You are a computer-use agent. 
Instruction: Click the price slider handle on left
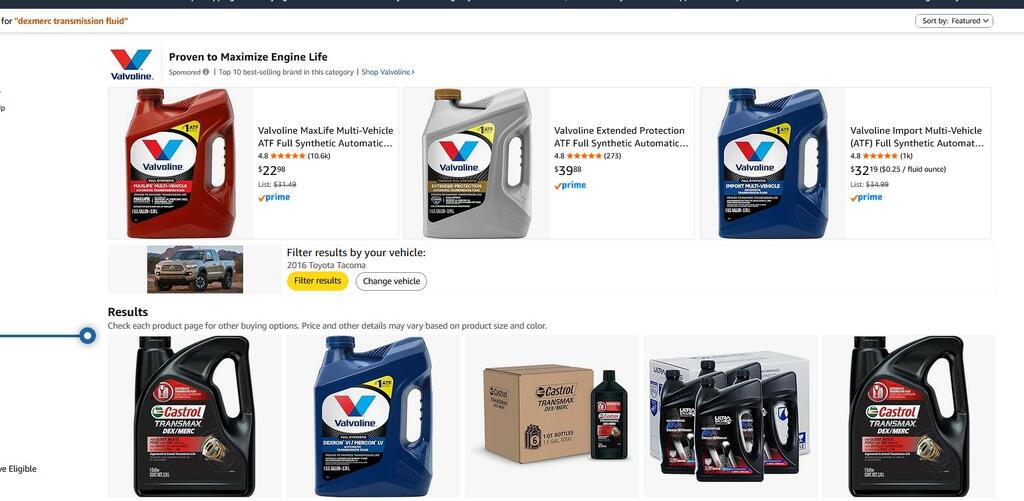[x=88, y=336]
